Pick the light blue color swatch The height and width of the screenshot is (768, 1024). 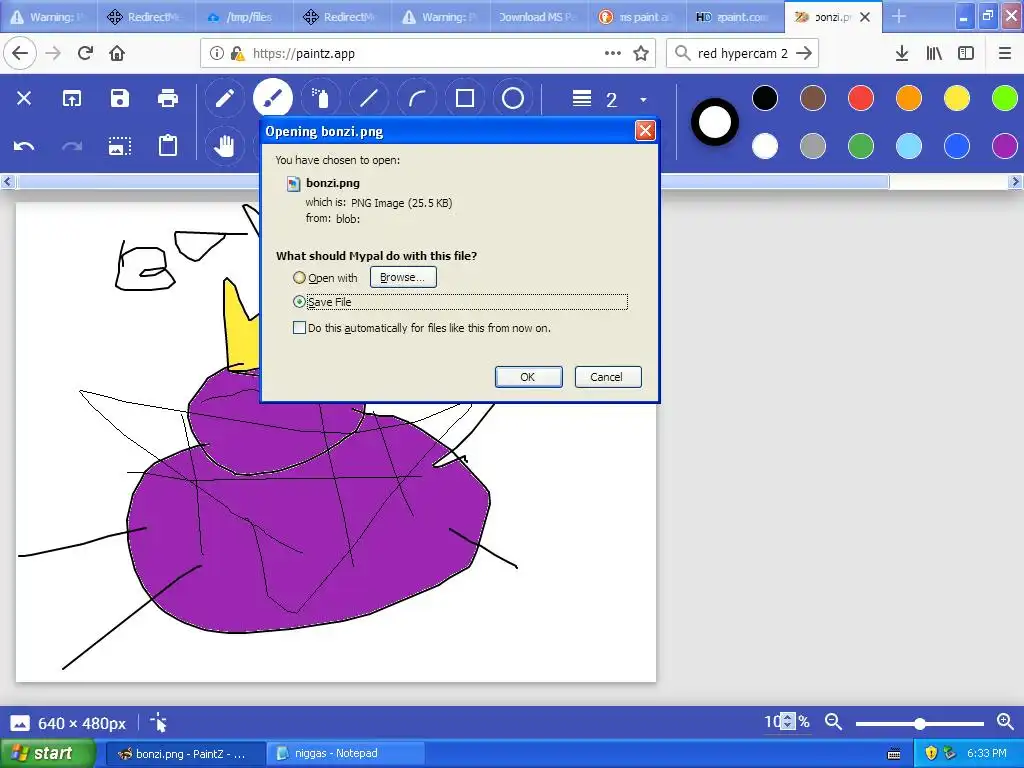tap(909, 146)
